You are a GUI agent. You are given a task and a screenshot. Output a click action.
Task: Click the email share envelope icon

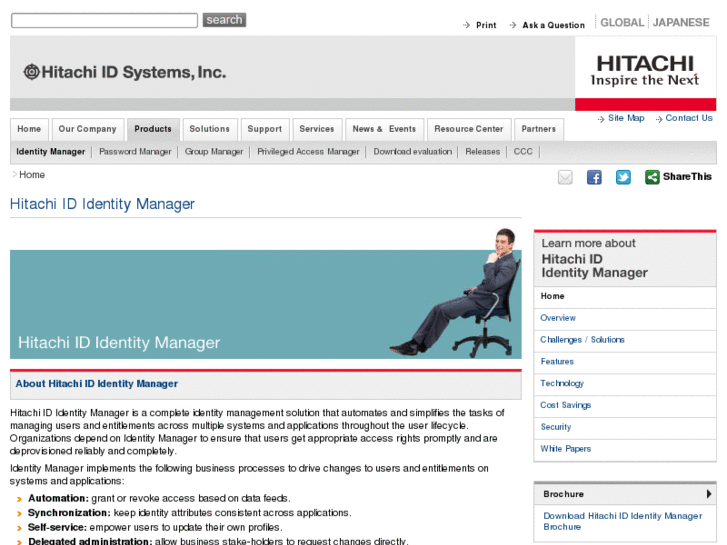(x=565, y=177)
